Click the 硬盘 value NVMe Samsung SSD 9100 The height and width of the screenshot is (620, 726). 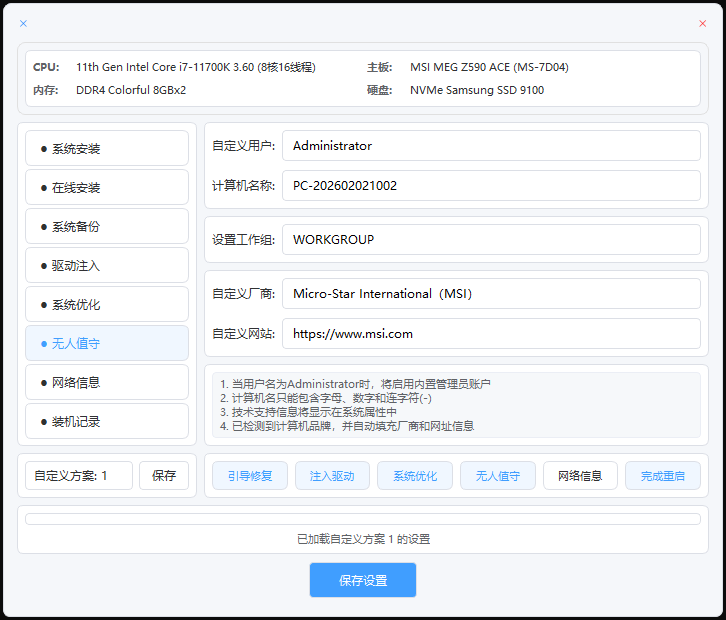(x=477, y=90)
